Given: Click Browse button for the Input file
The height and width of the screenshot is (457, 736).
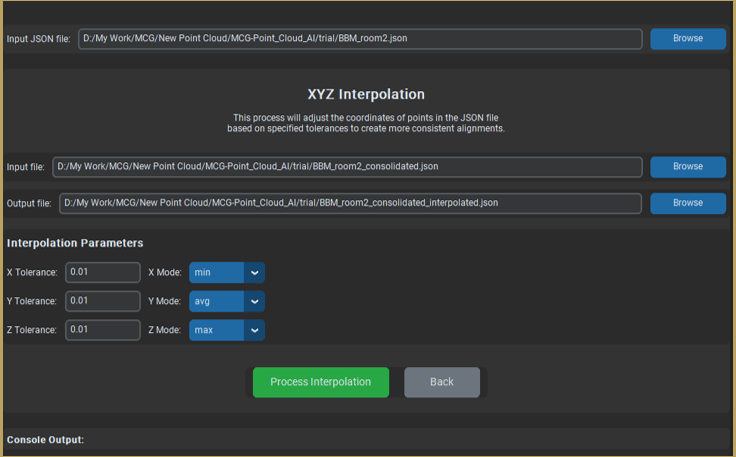Looking at the screenshot, I should coord(688,167).
